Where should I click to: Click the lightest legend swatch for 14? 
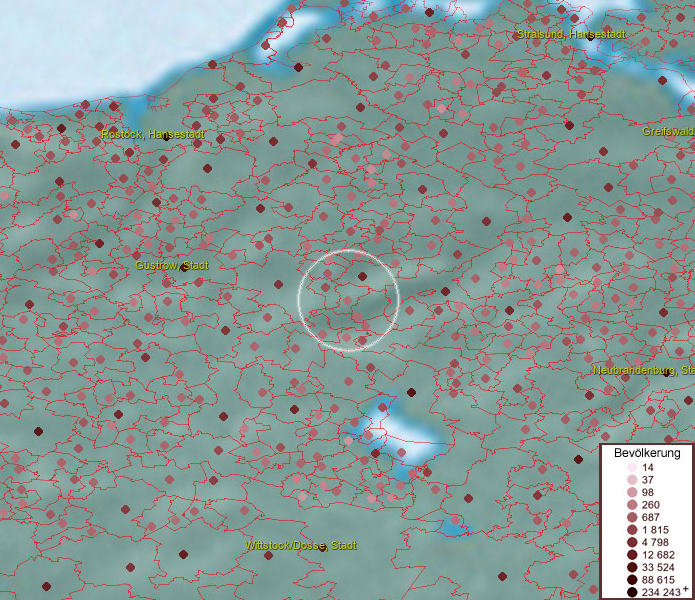coord(632,467)
